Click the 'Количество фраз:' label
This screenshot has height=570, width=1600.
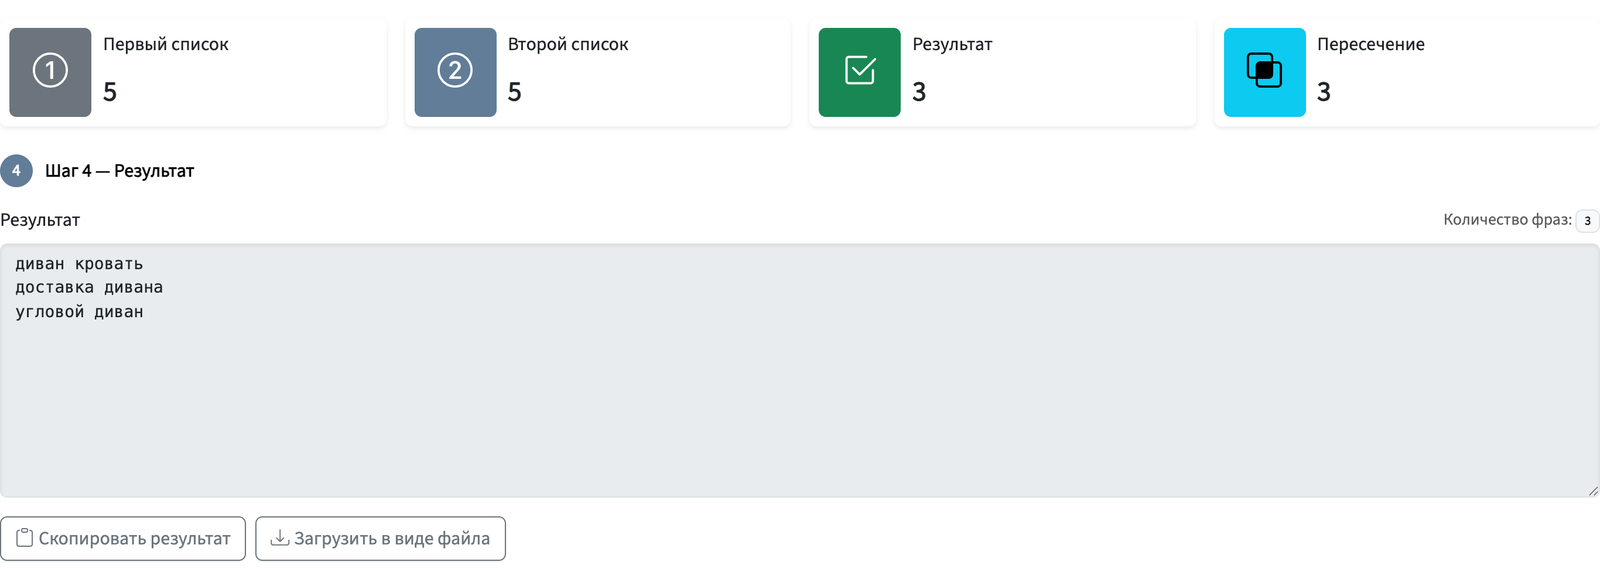[1507, 220]
